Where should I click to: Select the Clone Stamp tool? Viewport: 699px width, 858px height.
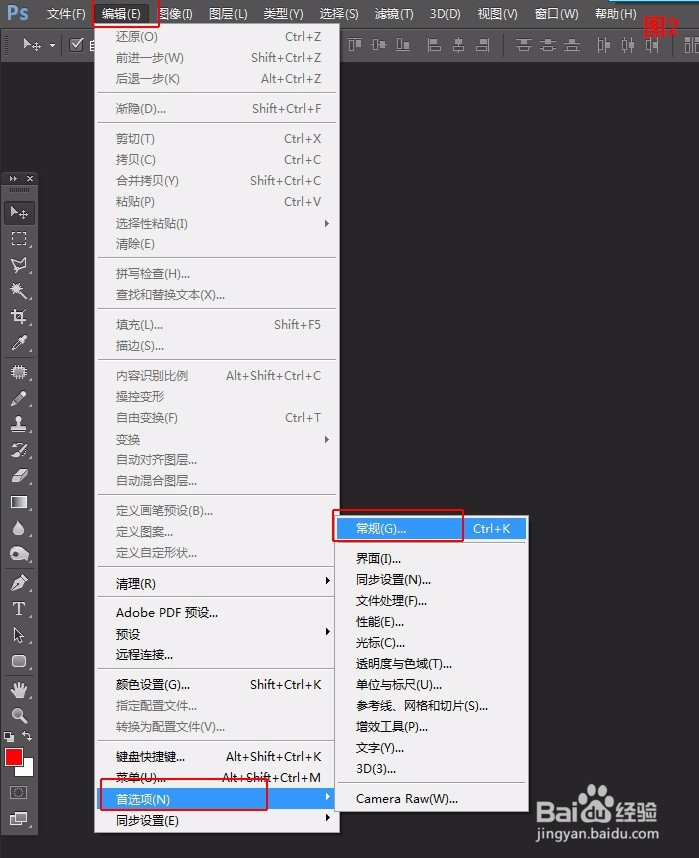[x=19, y=424]
